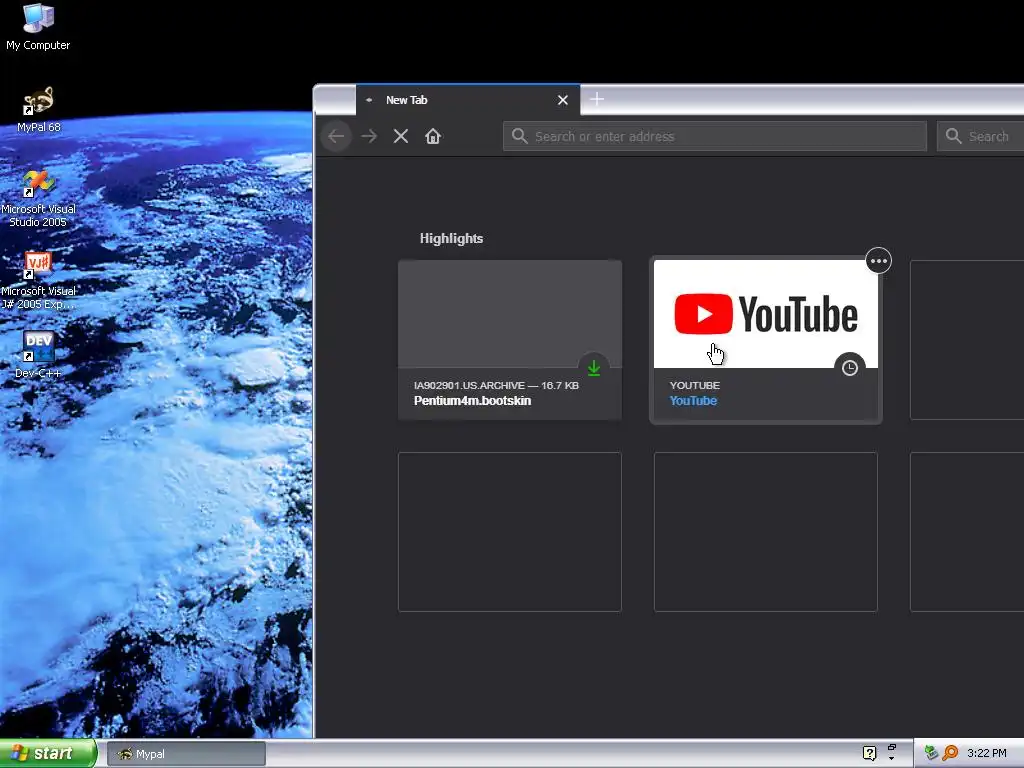Select Microsoft Visual Studio 2005 desktop shortcut
Image resolution: width=1024 pixels, height=768 pixels.
coord(38,199)
